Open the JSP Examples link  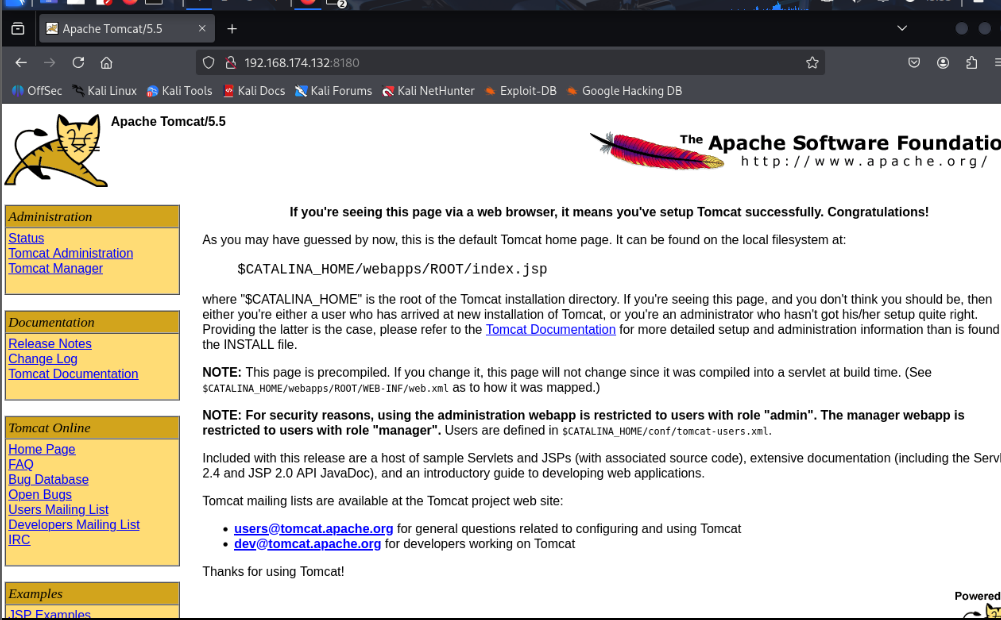point(49,614)
